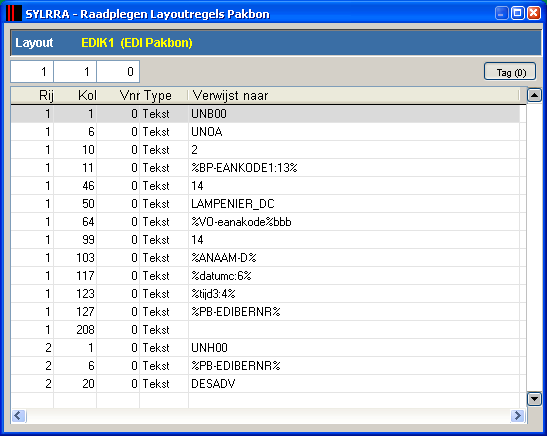
Task: Click the SYLRRA application icon in title bar
Action: coord(14,14)
